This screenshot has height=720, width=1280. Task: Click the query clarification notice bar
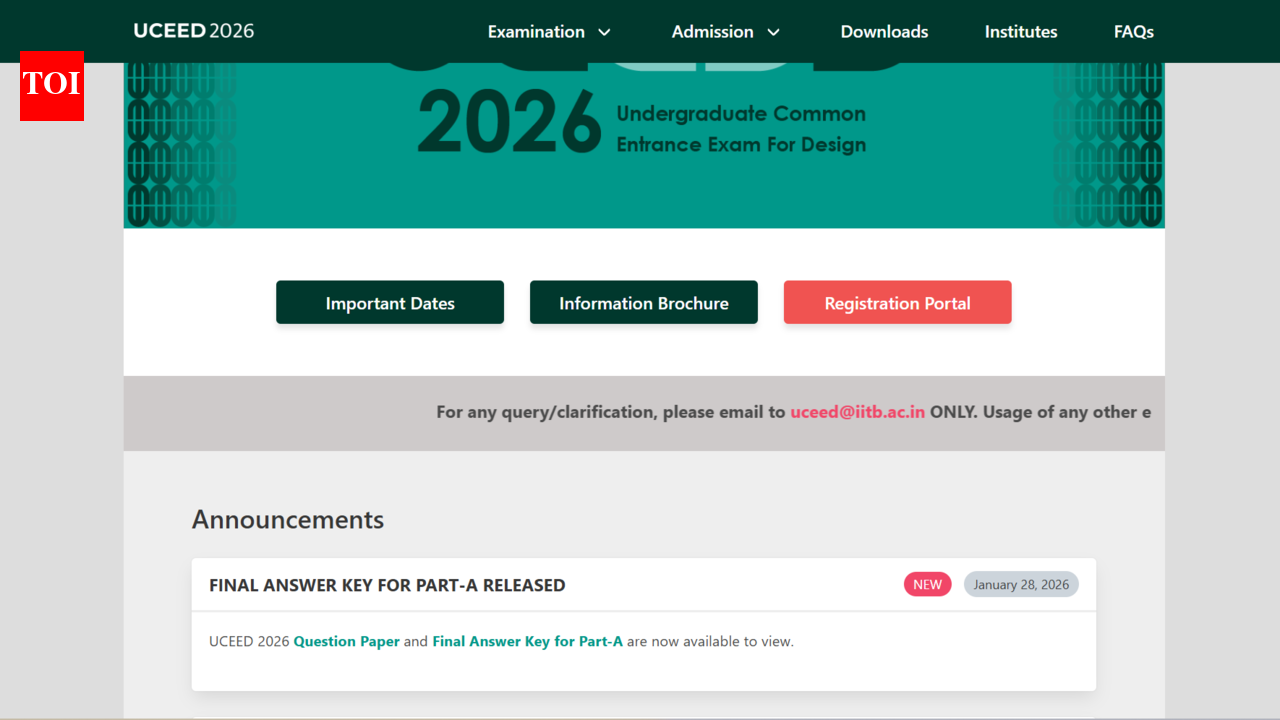(x=643, y=412)
